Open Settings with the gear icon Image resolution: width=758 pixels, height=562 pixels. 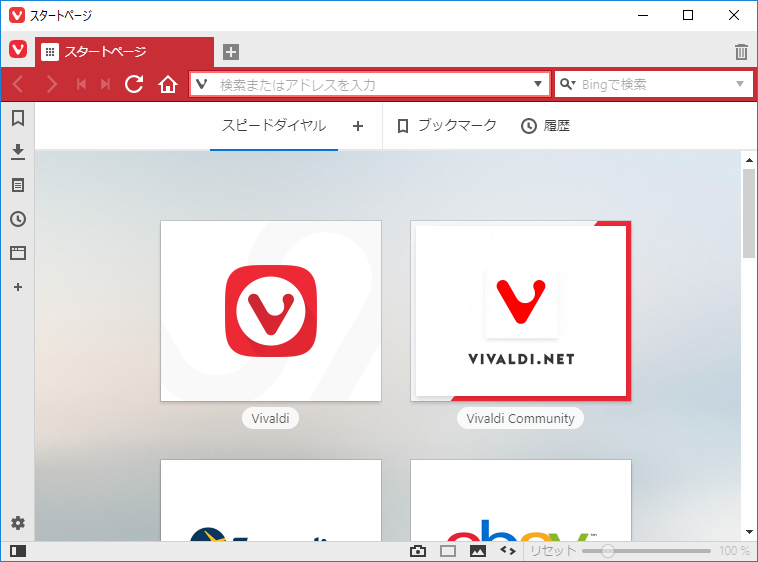click(x=18, y=523)
